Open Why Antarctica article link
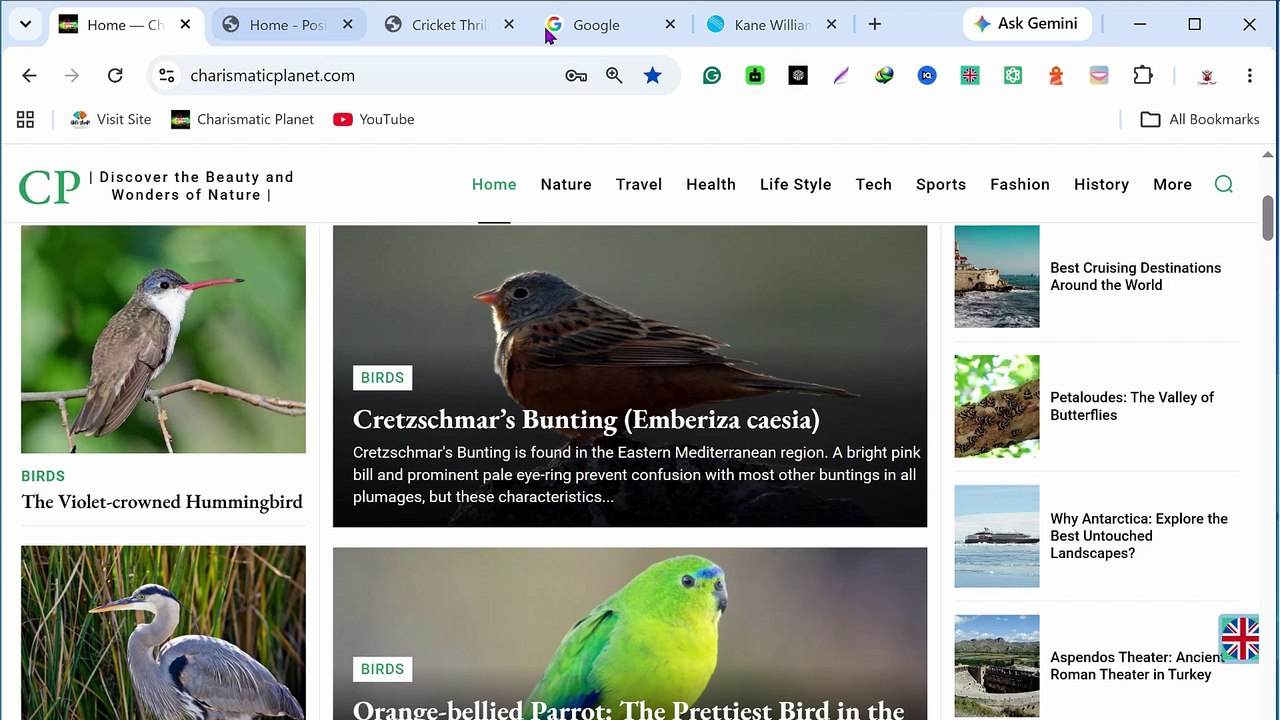The width and height of the screenshot is (1280, 720). pyautogui.click(x=1139, y=536)
